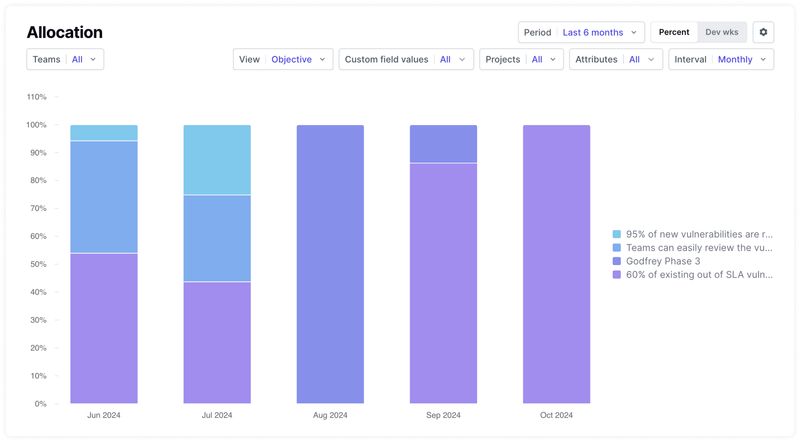Open the View Objective dropdown
Image resolution: width=800 pixels, height=442 pixels.
[x=284, y=59]
